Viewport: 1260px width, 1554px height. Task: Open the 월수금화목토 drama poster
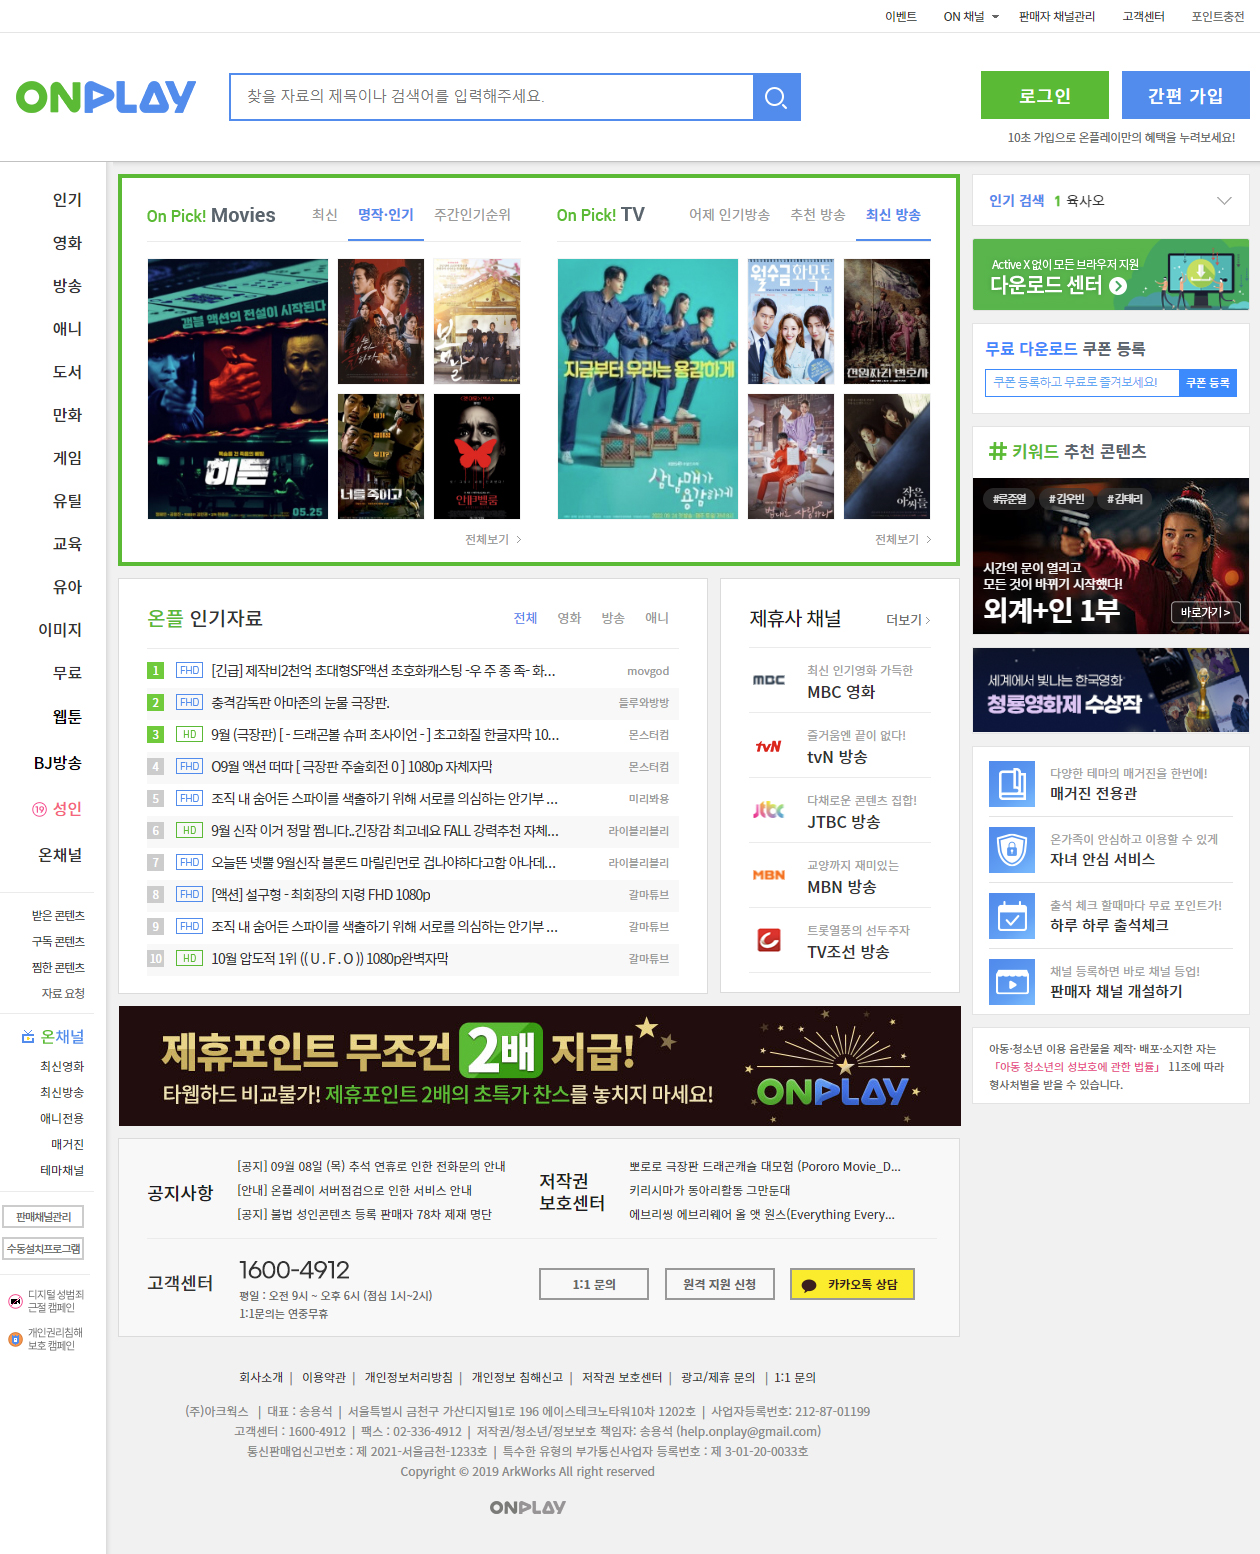[791, 321]
